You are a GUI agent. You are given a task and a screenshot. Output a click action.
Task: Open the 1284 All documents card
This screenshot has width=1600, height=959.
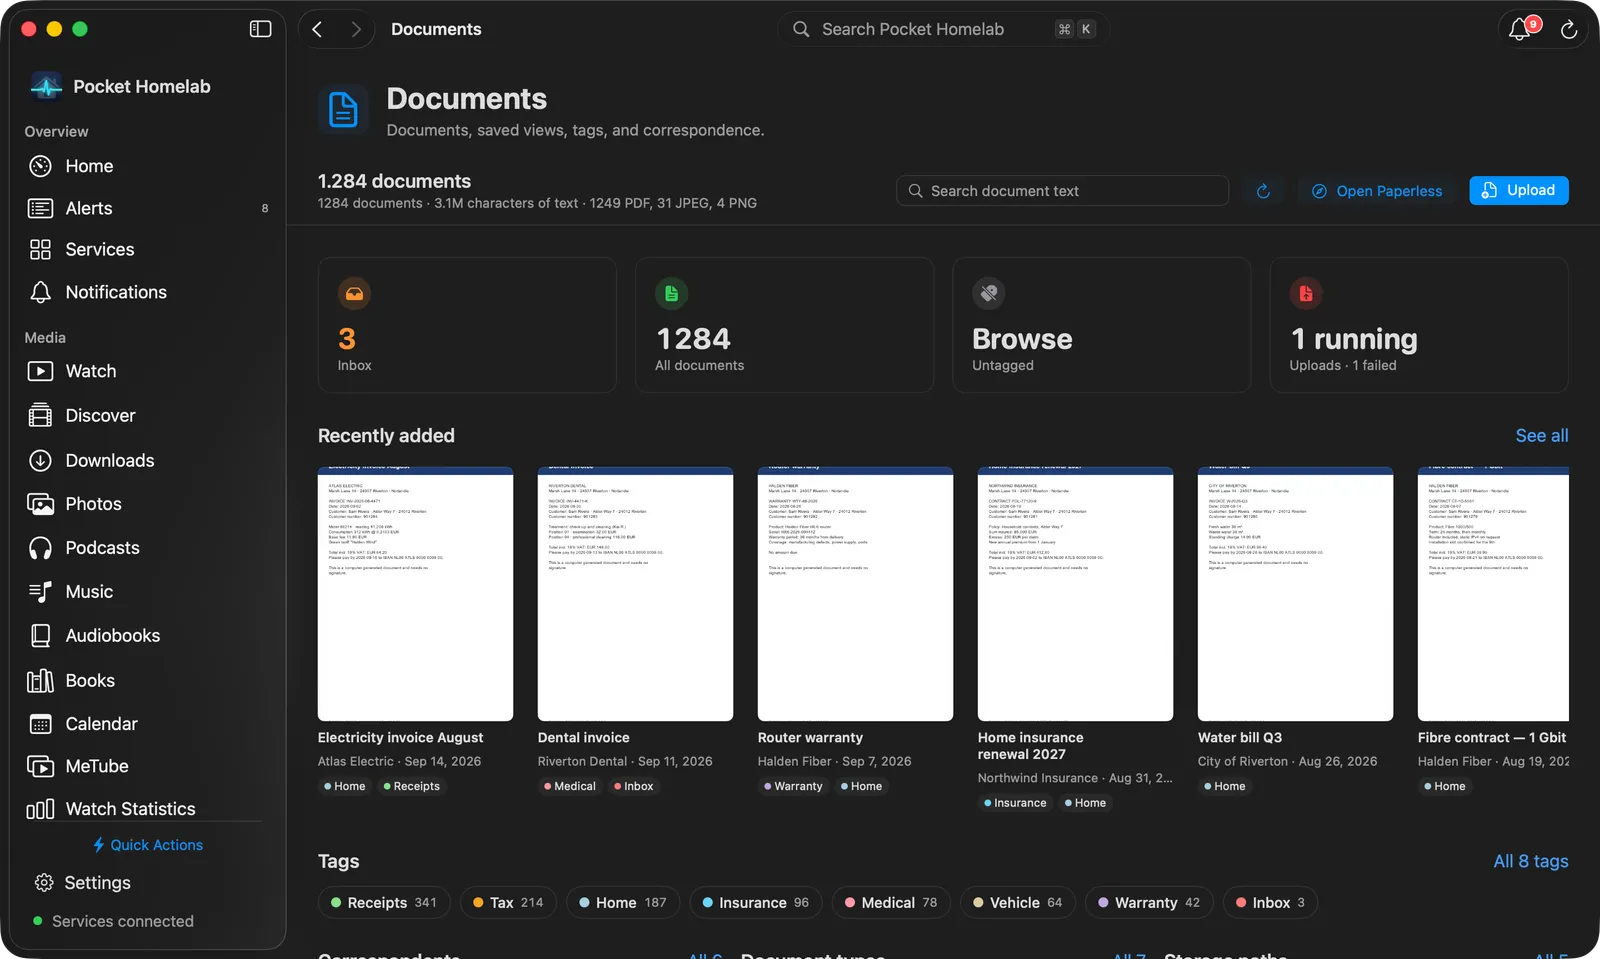tap(784, 325)
